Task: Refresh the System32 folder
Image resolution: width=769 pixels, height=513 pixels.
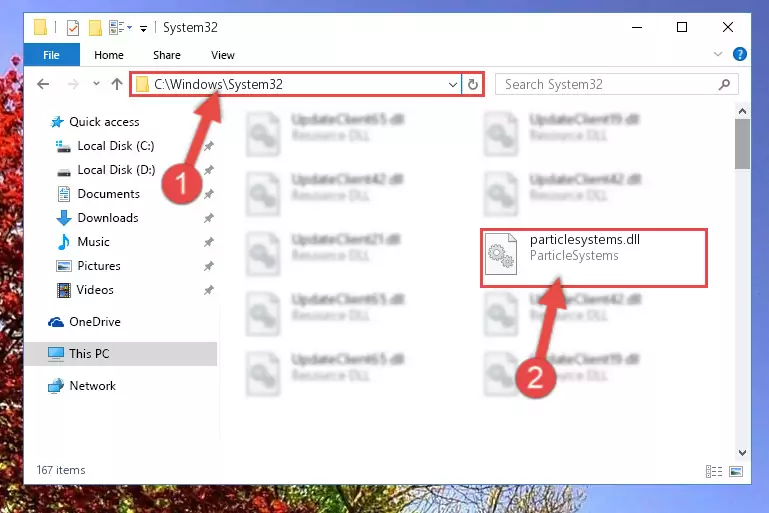Action: (x=473, y=84)
